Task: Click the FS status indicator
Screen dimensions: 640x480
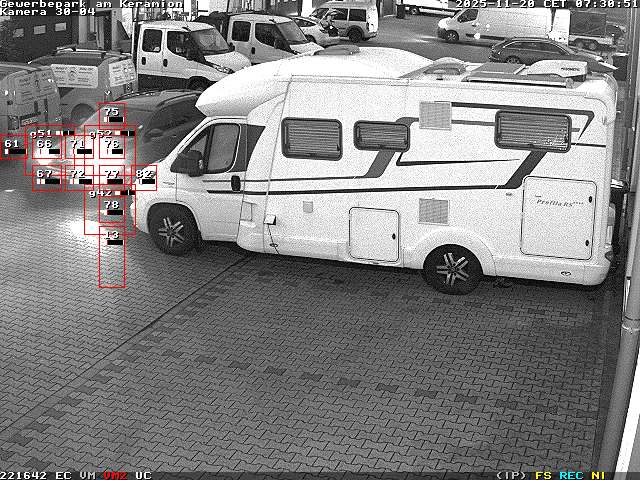Action: click(x=543, y=475)
